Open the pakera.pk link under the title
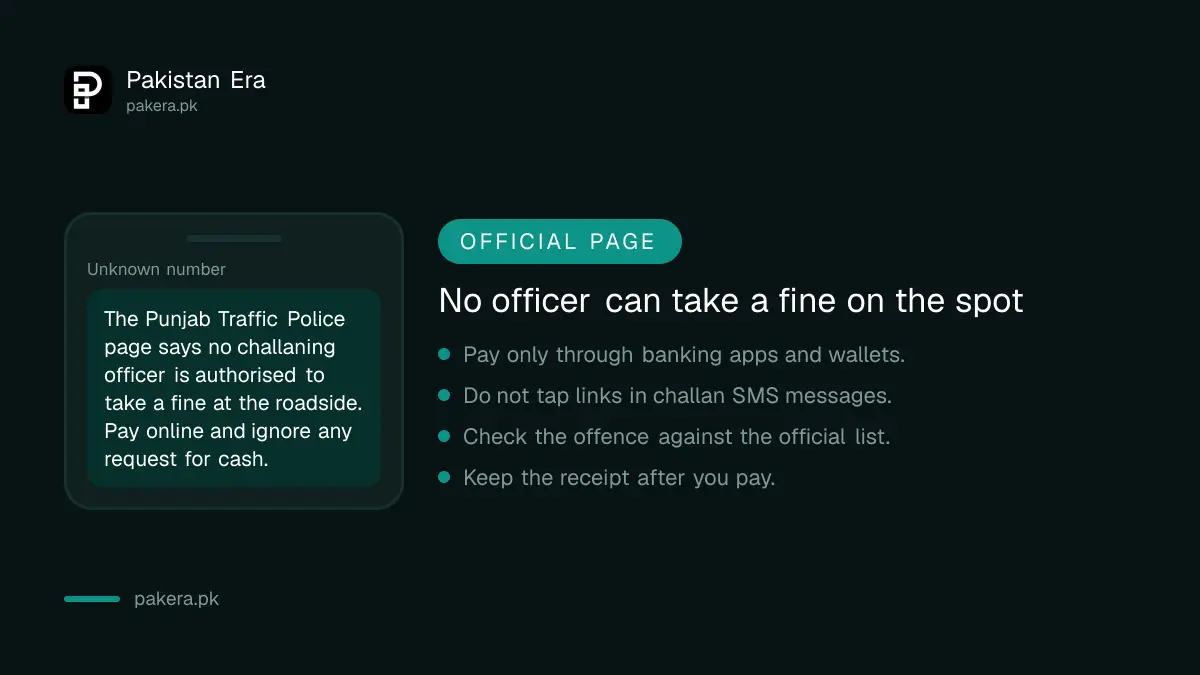The image size is (1200, 675). (162, 105)
